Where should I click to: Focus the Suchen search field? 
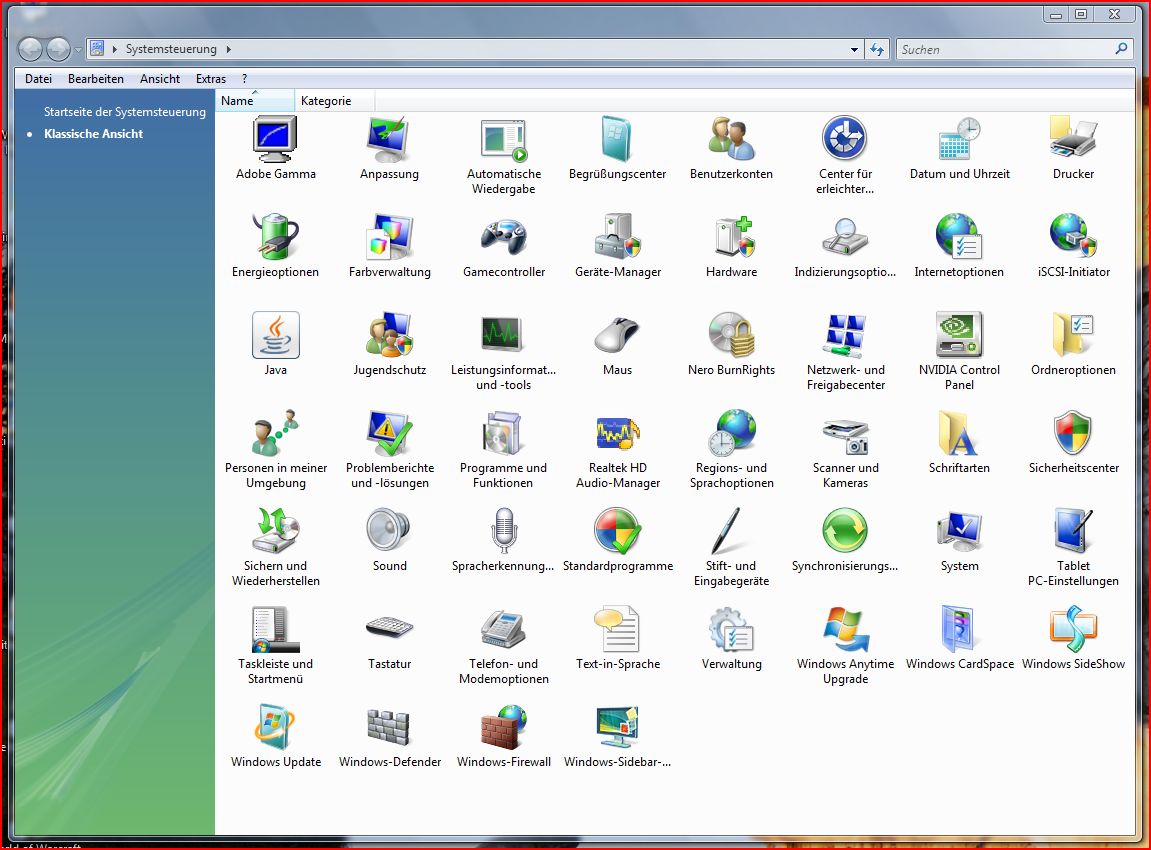click(1005, 49)
